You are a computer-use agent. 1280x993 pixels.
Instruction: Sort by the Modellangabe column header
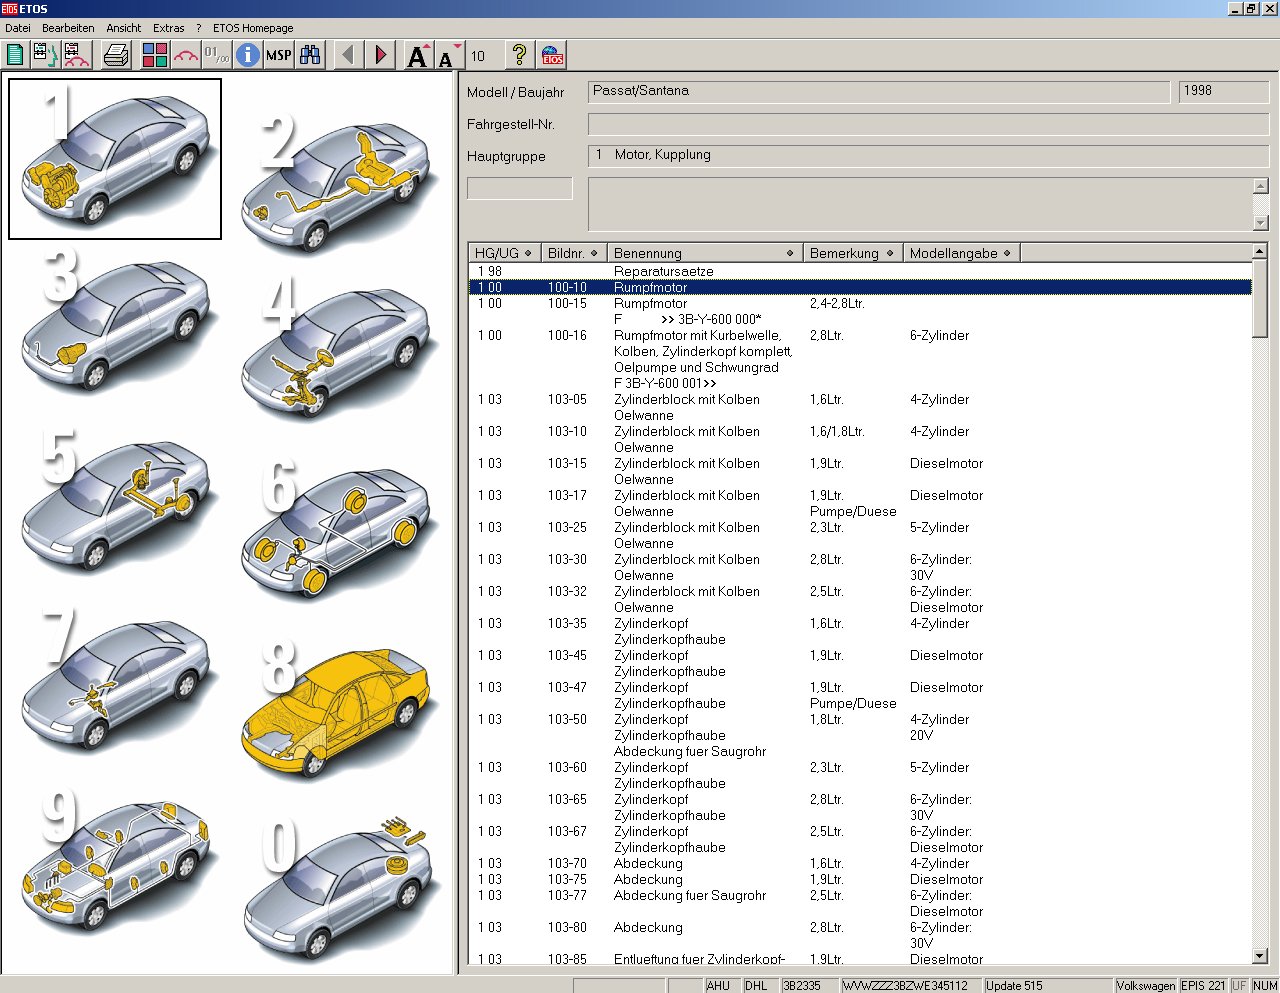tap(961, 253)
